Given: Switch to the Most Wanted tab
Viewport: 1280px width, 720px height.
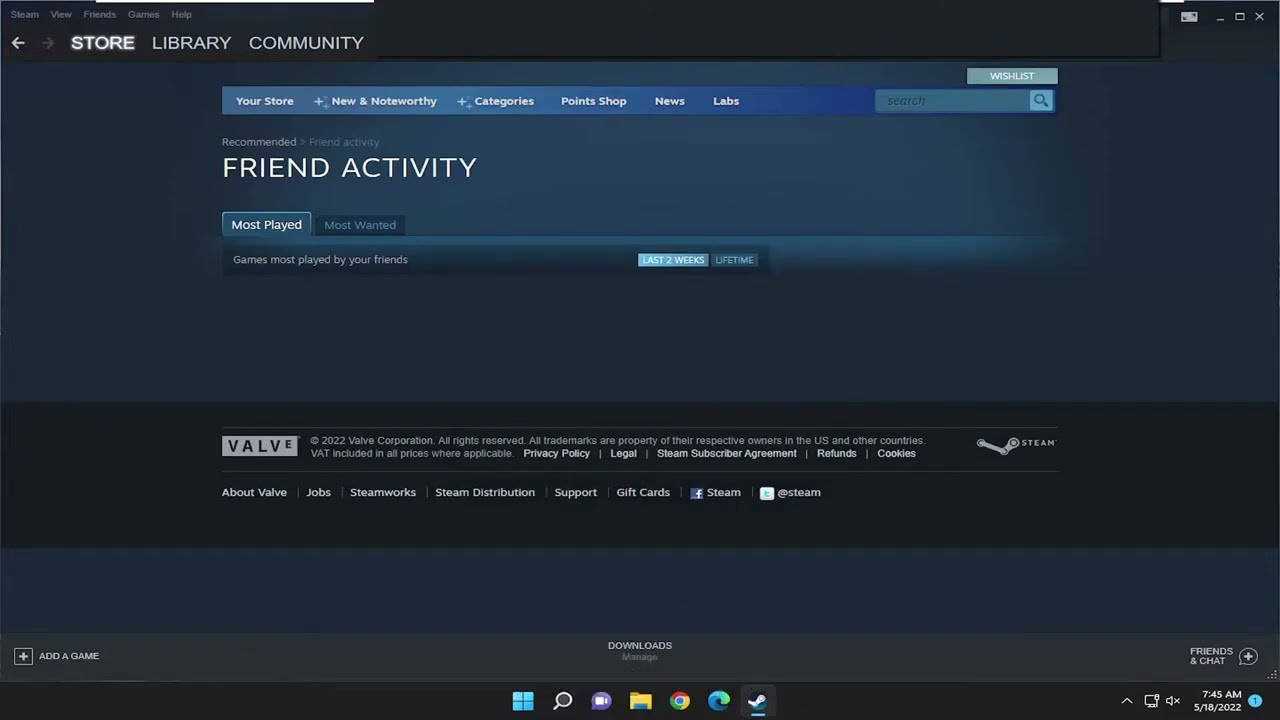Looking at the screenshot, I should pos(359,224).
